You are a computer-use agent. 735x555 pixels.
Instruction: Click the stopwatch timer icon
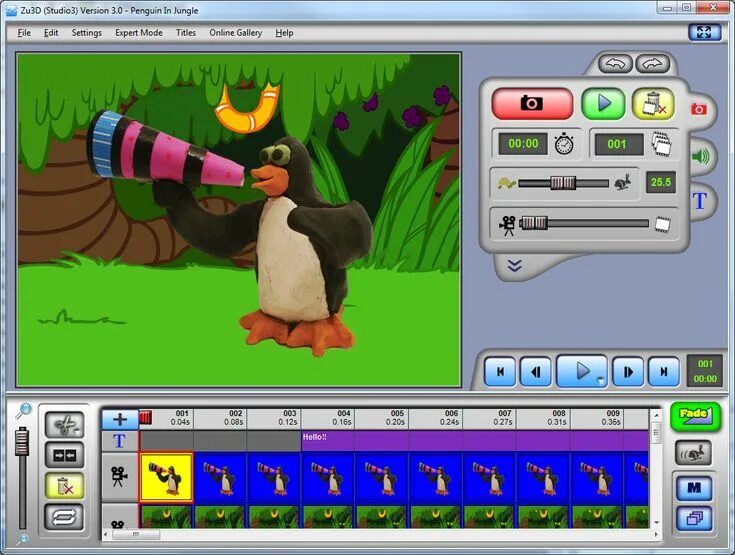[x=564, y=143]
